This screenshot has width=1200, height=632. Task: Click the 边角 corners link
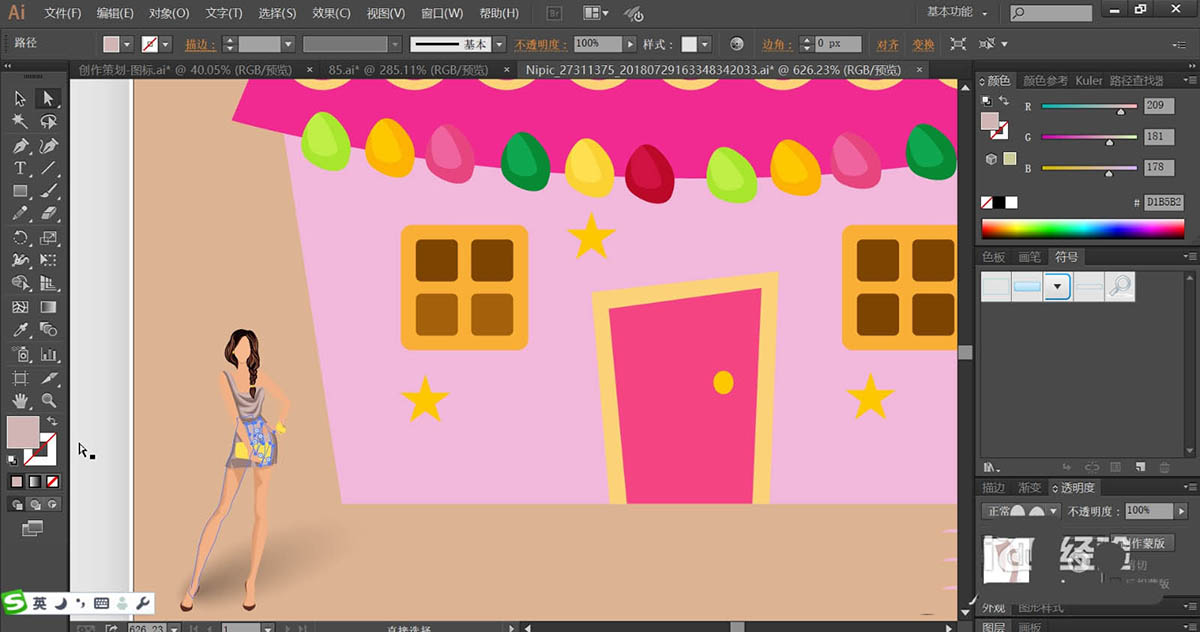click(x=778, y=44)
